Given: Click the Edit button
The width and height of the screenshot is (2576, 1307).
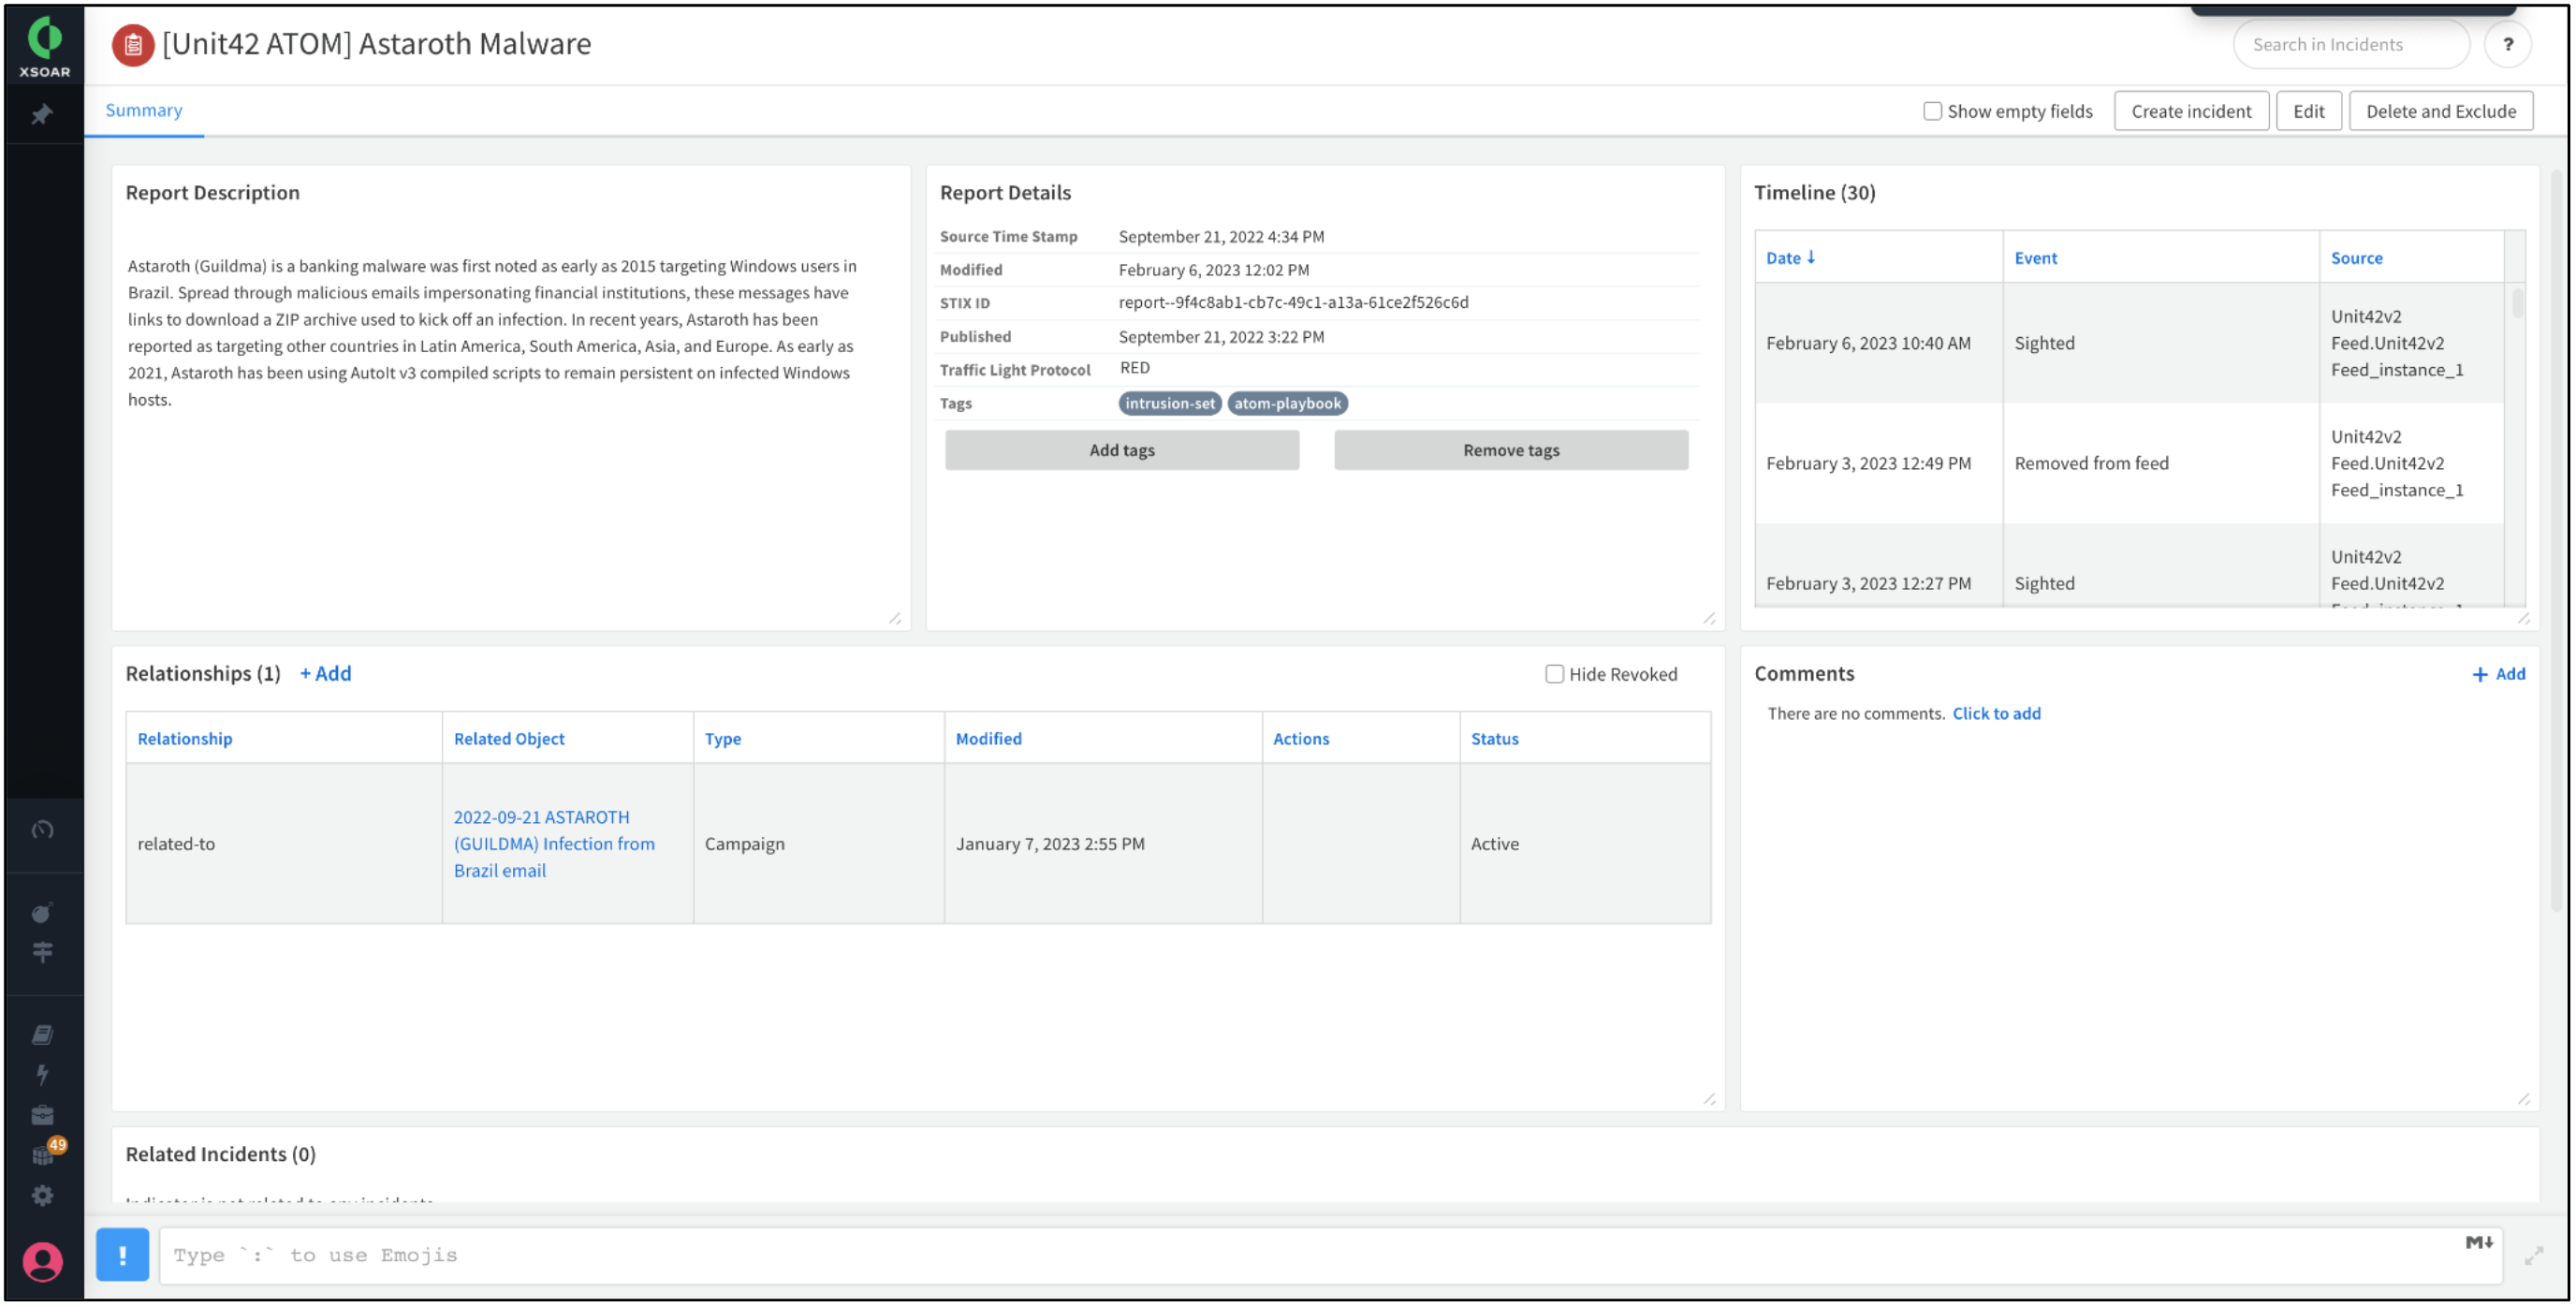Looking at the screenshot, I should click(x=2308, y=111).
